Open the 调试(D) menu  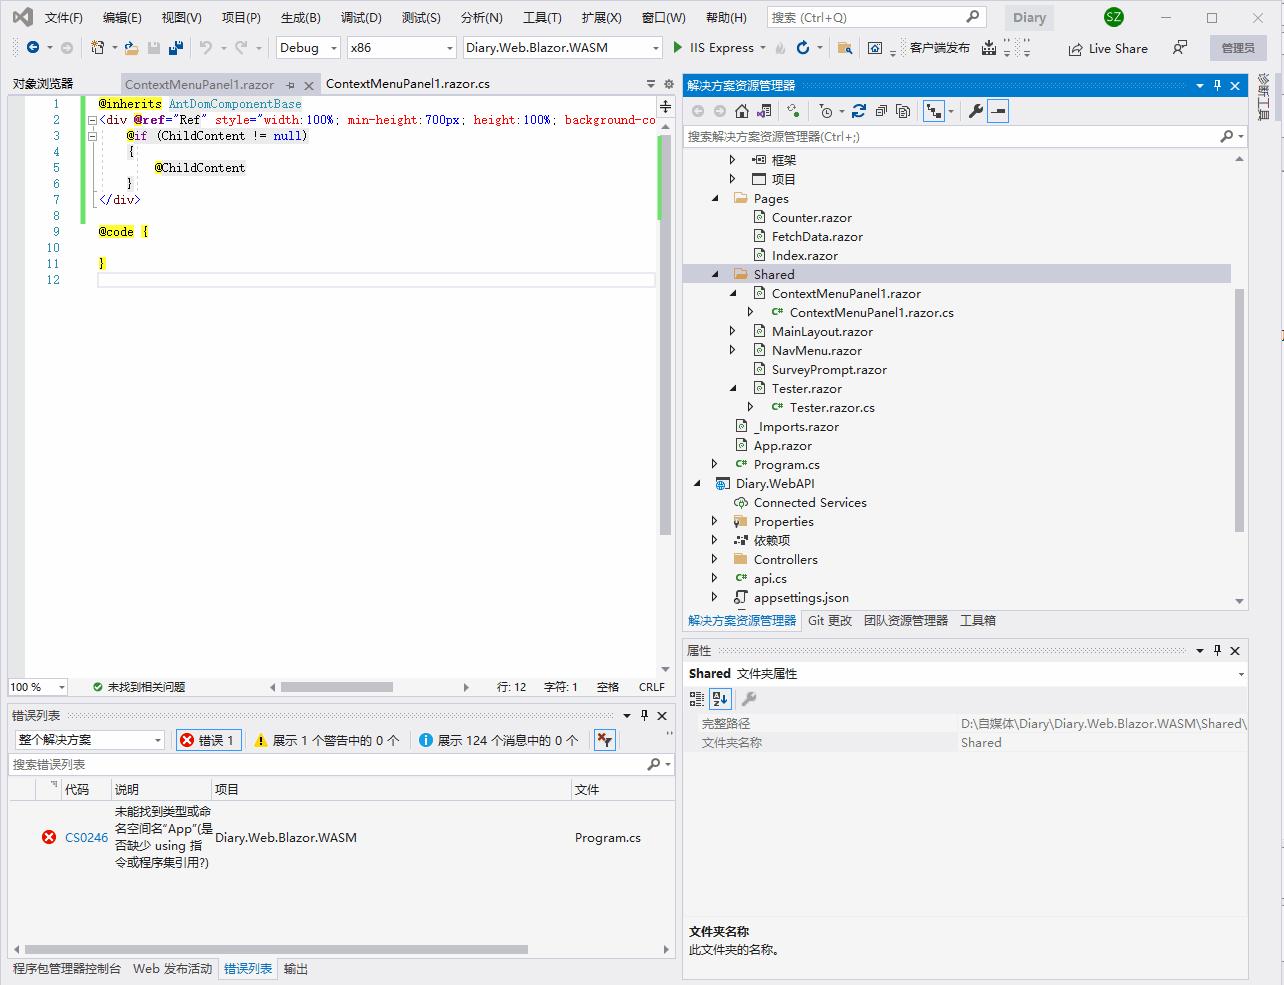361,17
